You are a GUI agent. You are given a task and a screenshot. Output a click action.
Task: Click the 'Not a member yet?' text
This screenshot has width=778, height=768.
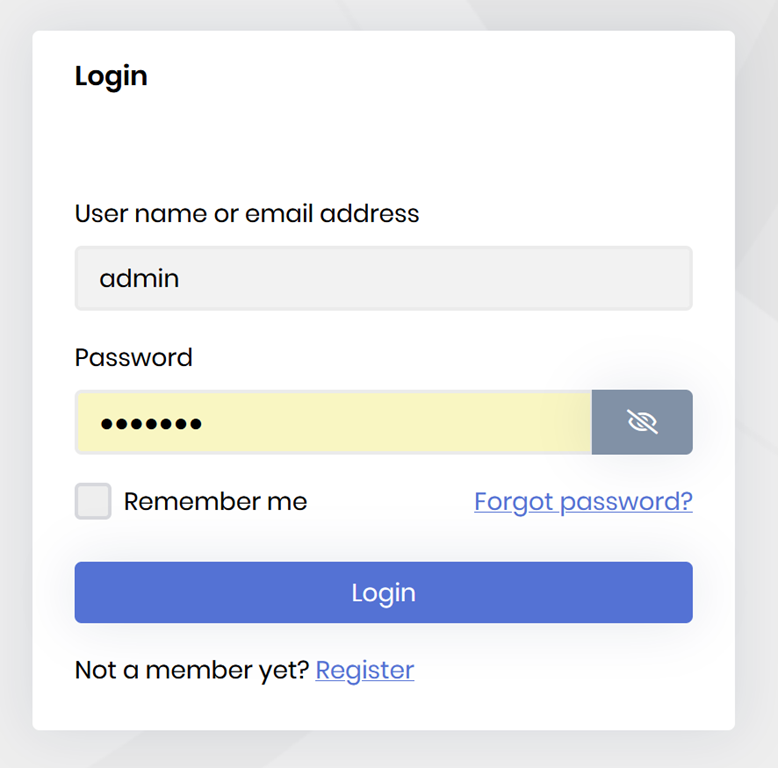pyautogui.click(x=192, y=669)
